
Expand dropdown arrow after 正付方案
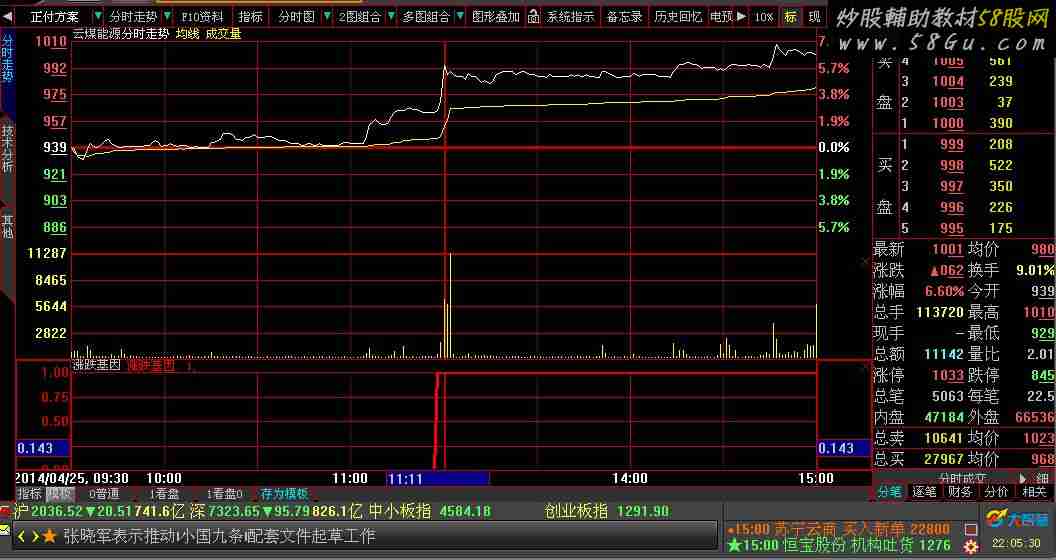(98, 17)
